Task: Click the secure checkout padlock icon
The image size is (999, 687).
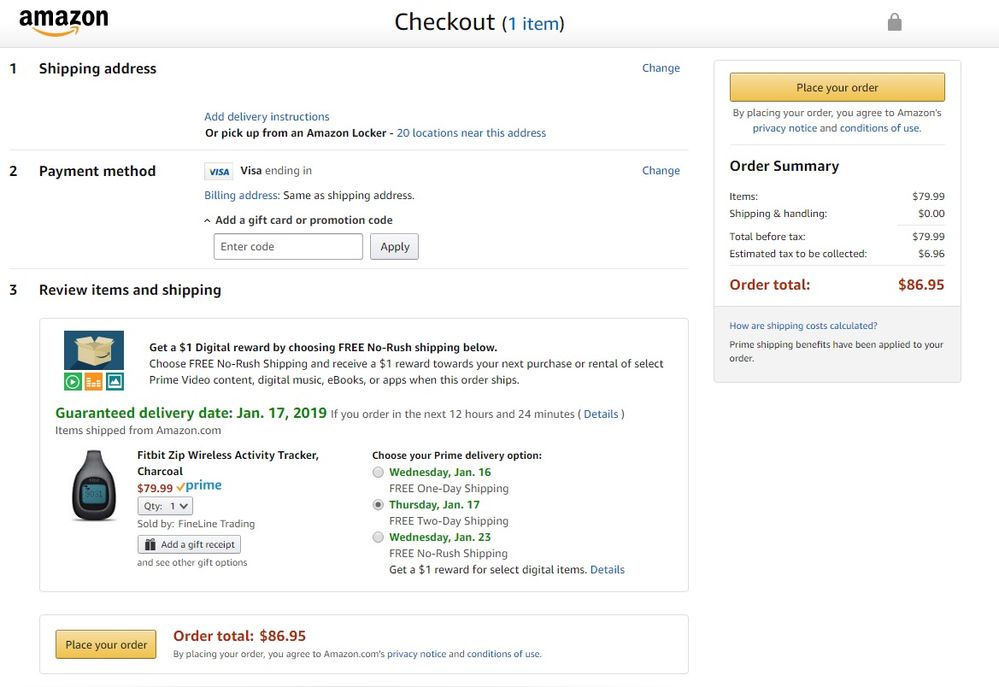Action: [x=895, y=22]
